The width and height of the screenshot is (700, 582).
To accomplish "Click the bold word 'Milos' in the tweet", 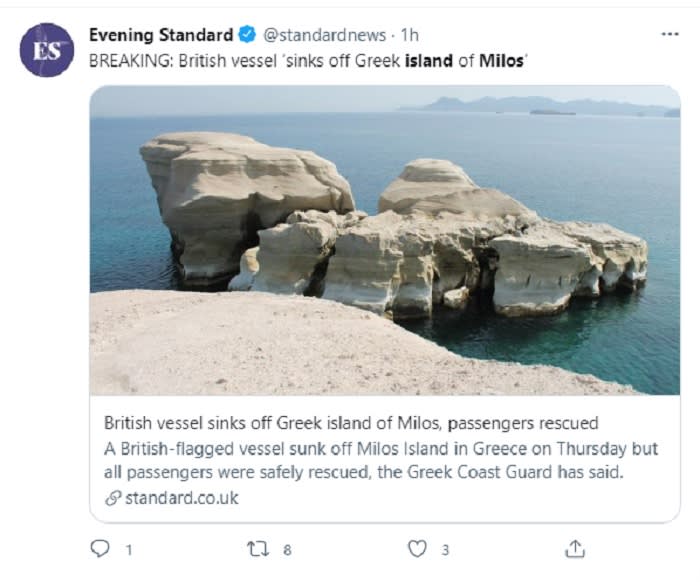I will (x=506, y=61).
